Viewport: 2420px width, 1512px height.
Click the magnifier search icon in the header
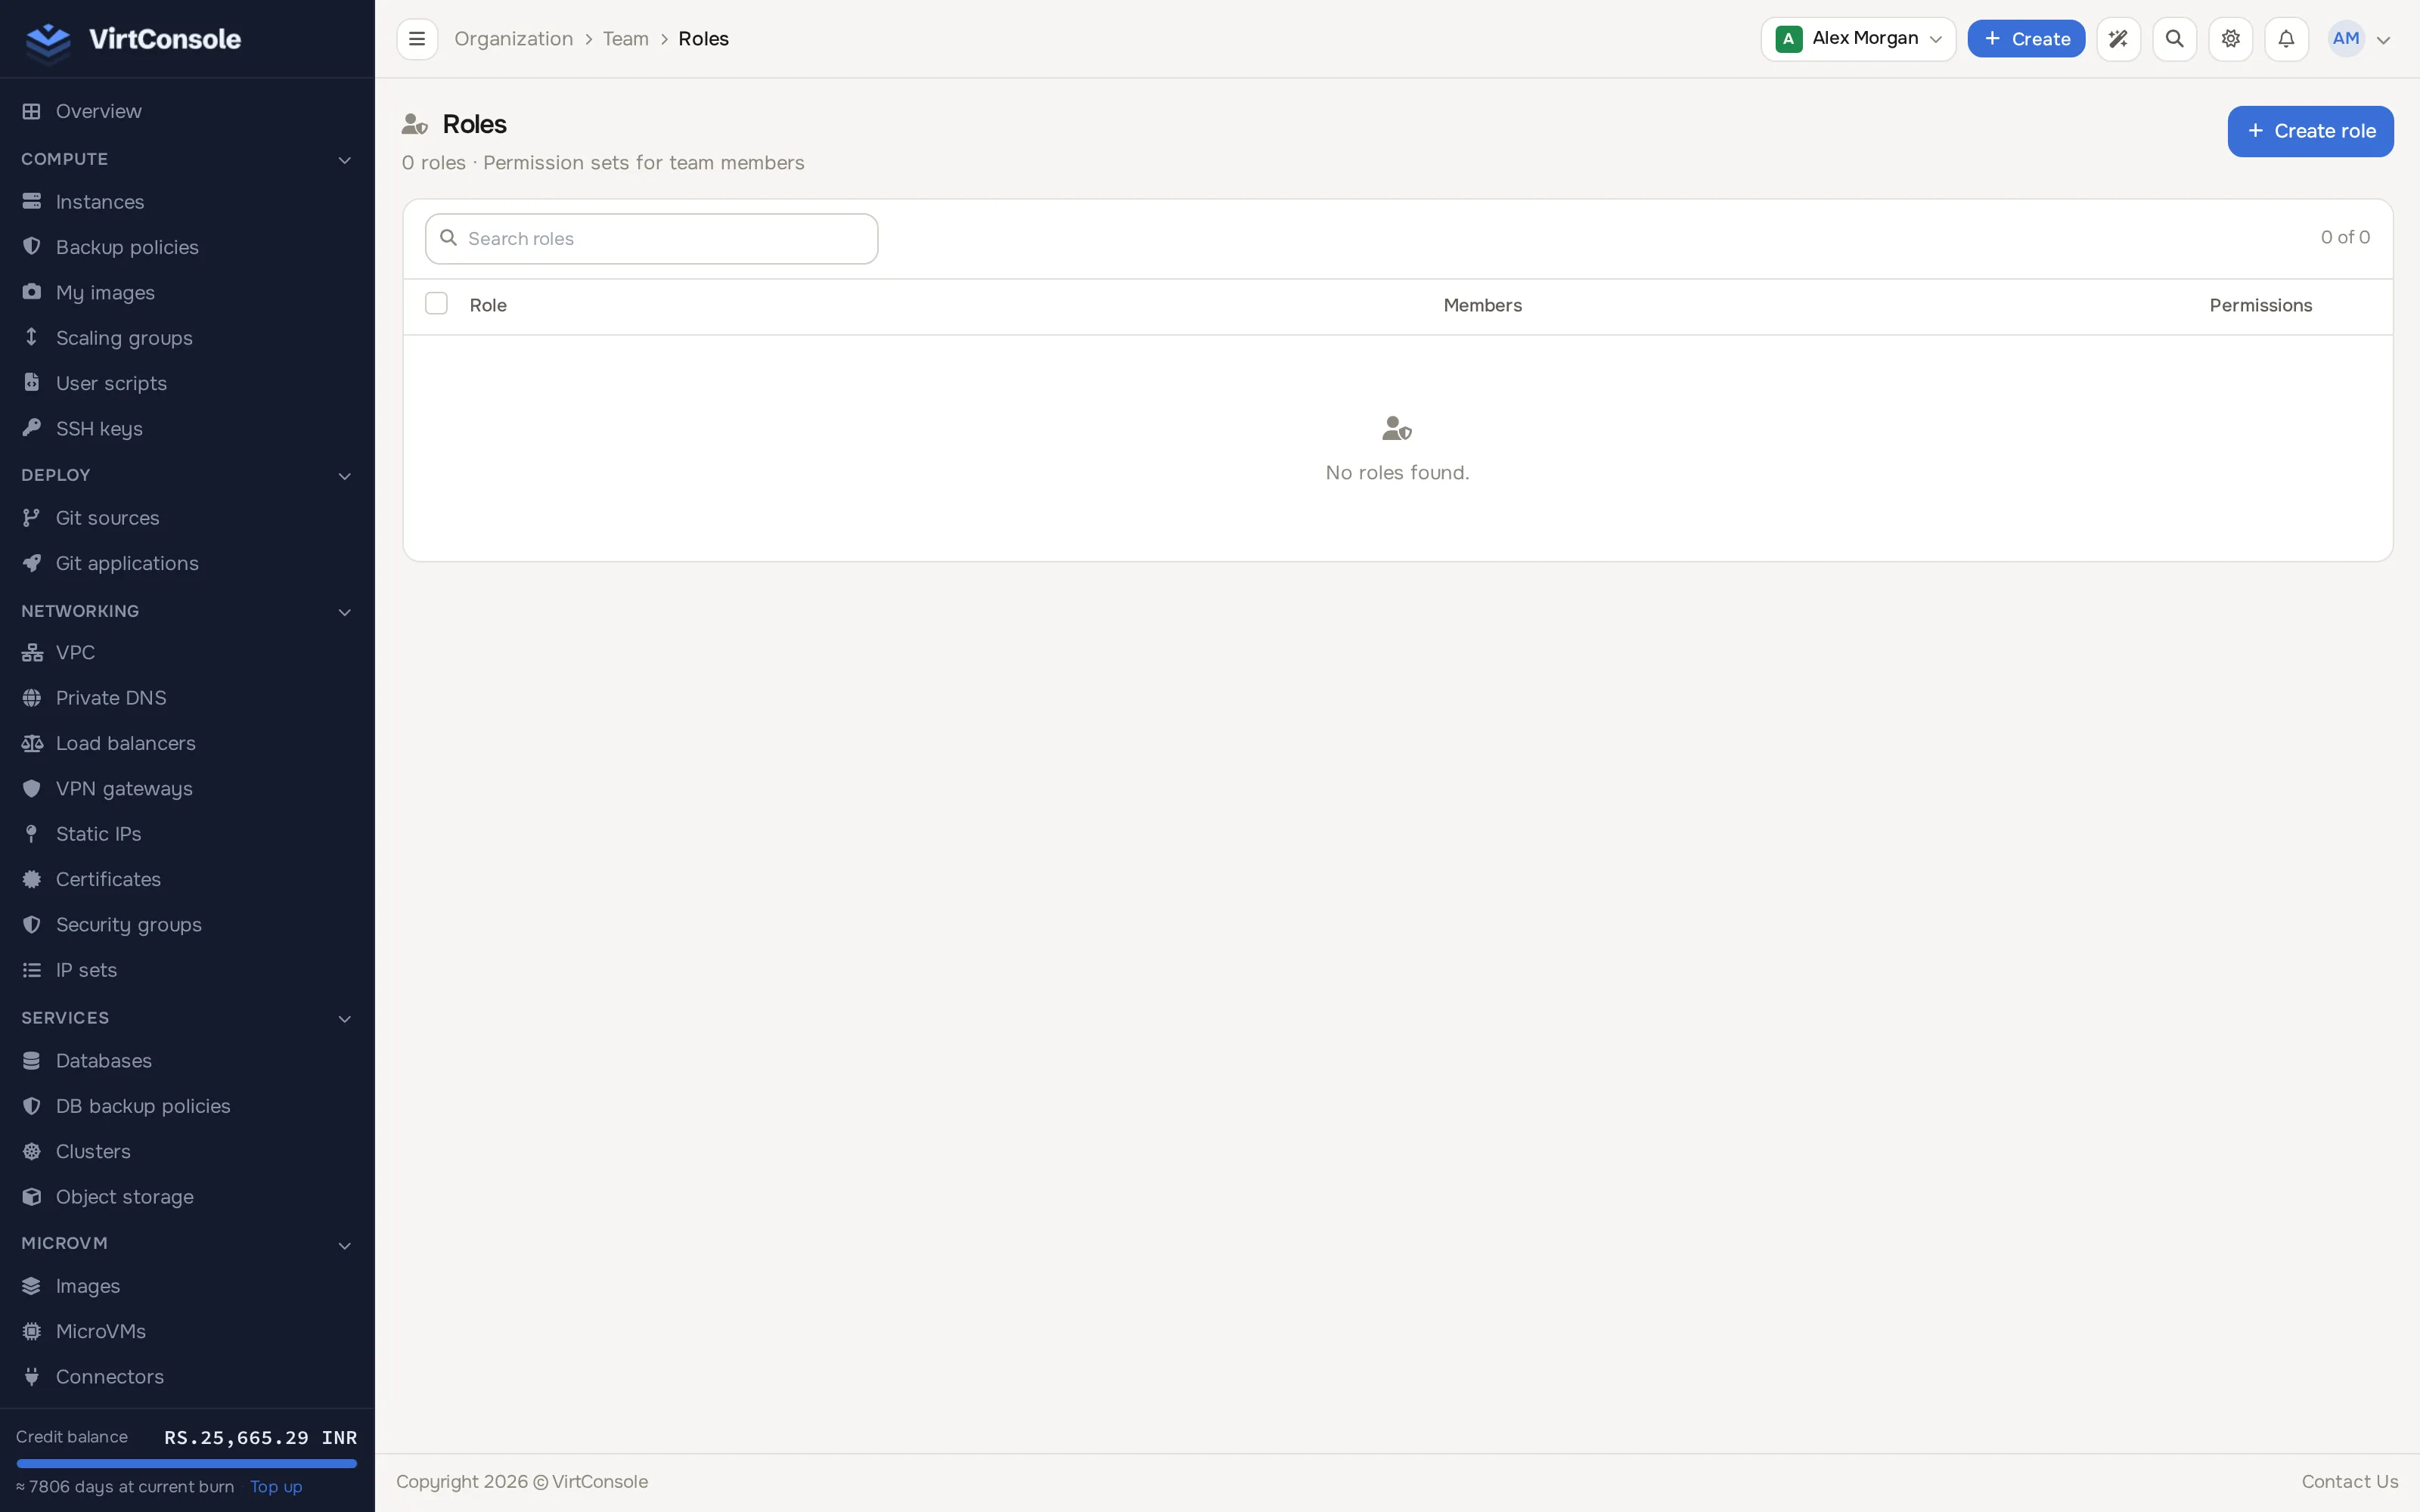pyautogui.click(x=2174, y=39)
